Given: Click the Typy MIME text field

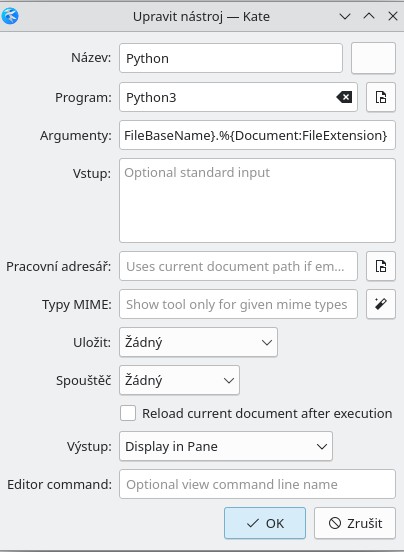Looking at the screenshot, I should (238, 304).
